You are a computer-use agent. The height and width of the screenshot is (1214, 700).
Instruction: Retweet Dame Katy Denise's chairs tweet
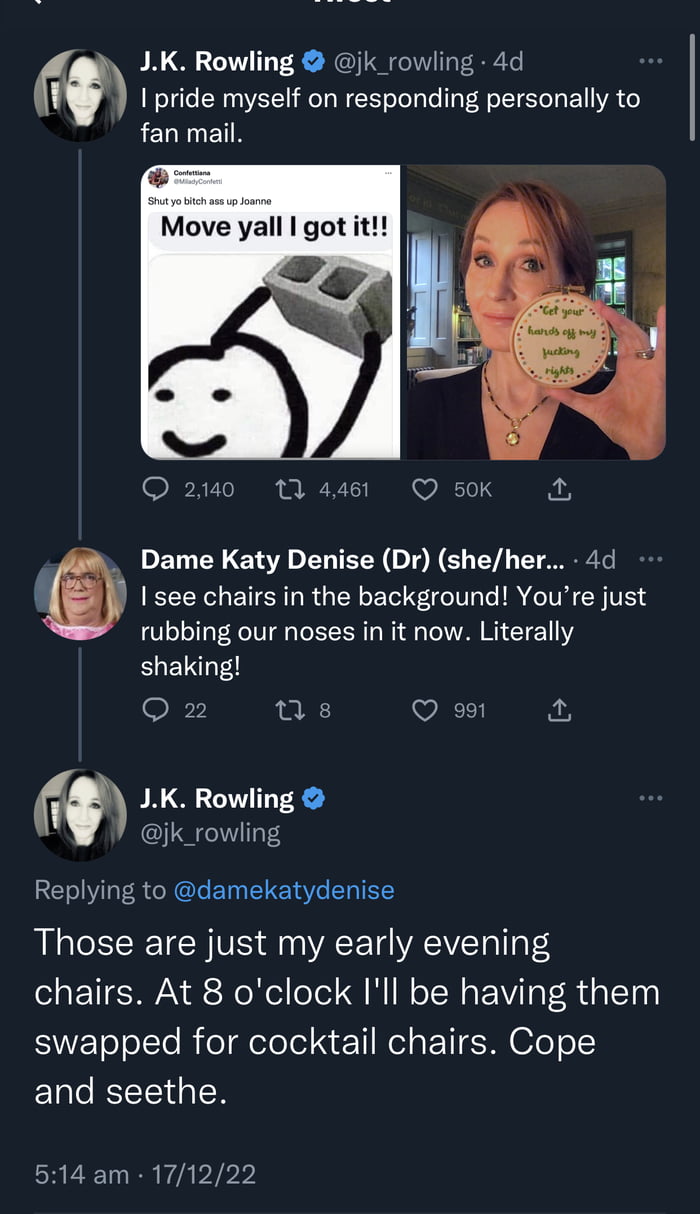coord(290,710)
